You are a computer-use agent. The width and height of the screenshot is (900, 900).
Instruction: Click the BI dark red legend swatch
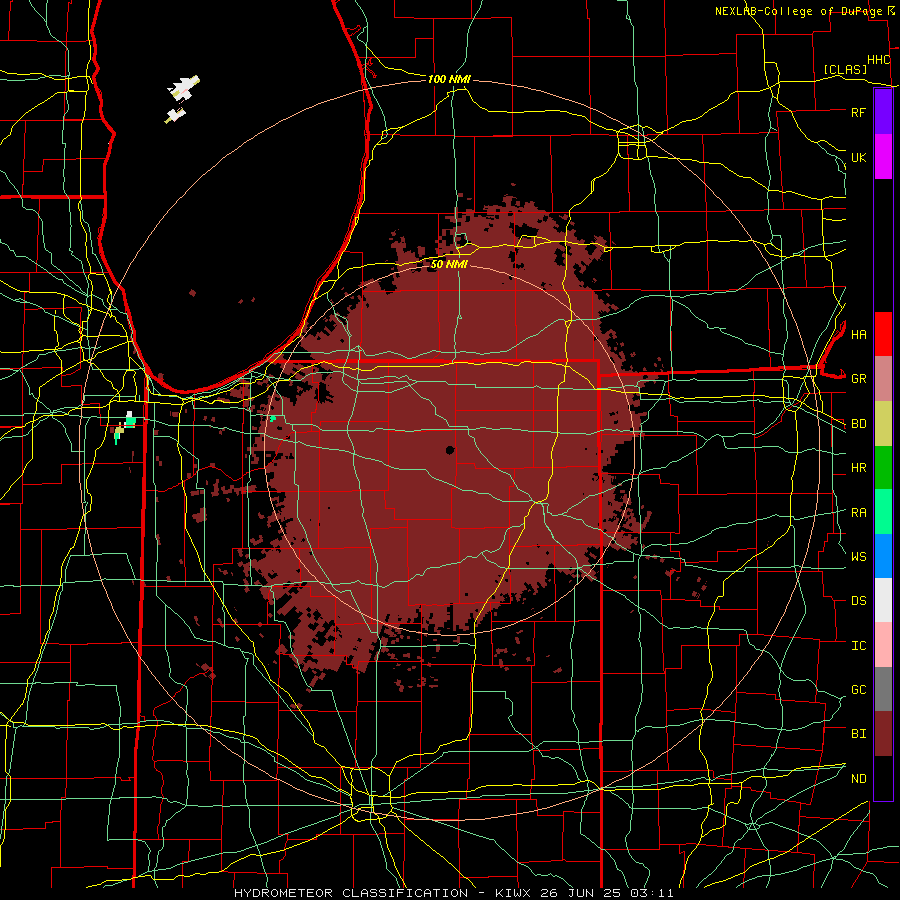pos(883,734)
